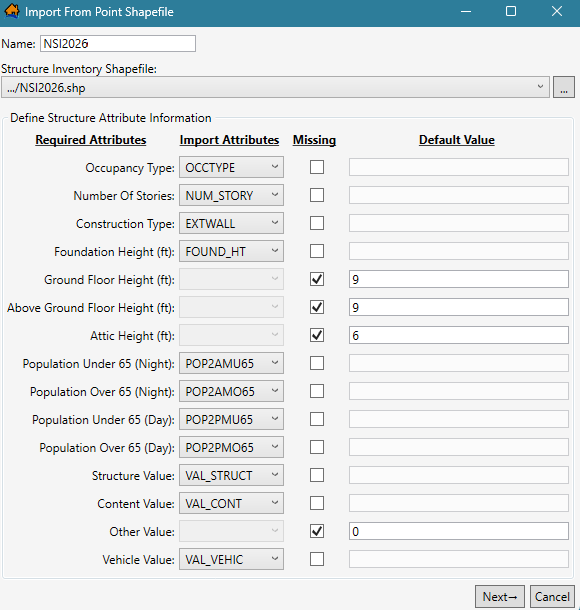Uncheck Missing for Above Ground Floor Height
Screen dimensions: 580x610
click(317, 307)
